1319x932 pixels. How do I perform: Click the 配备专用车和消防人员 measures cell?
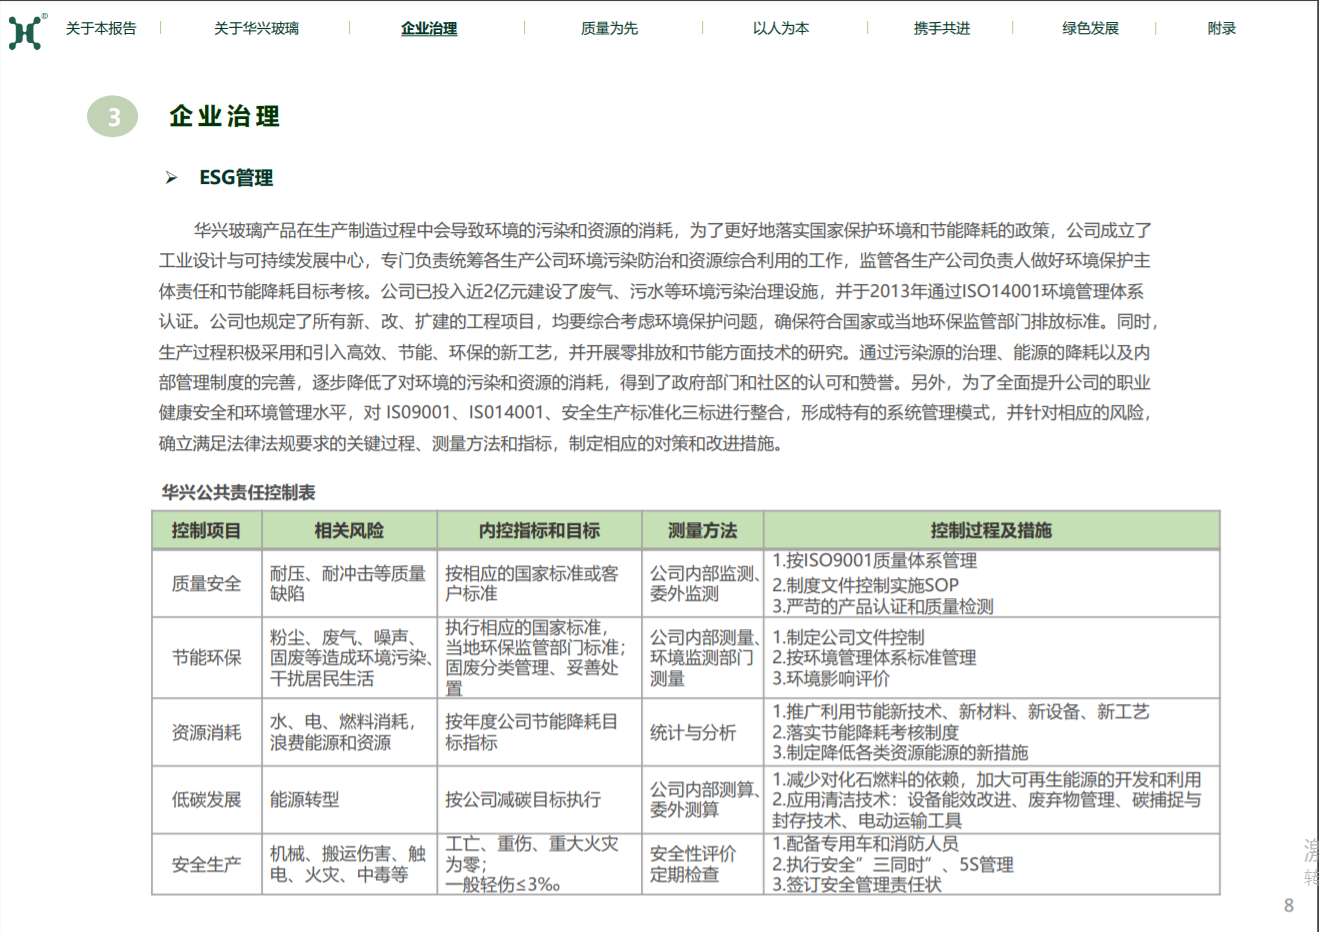click(991, 864)
